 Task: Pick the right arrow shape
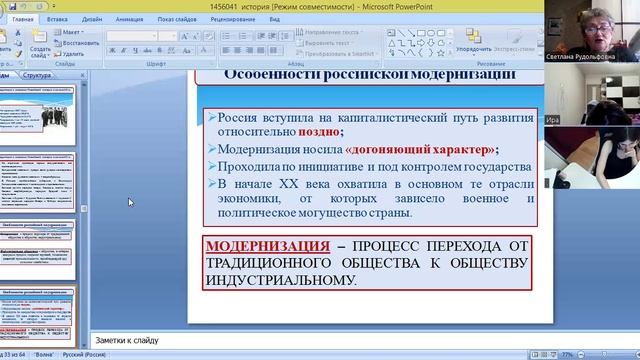click(x=421, y=43)
